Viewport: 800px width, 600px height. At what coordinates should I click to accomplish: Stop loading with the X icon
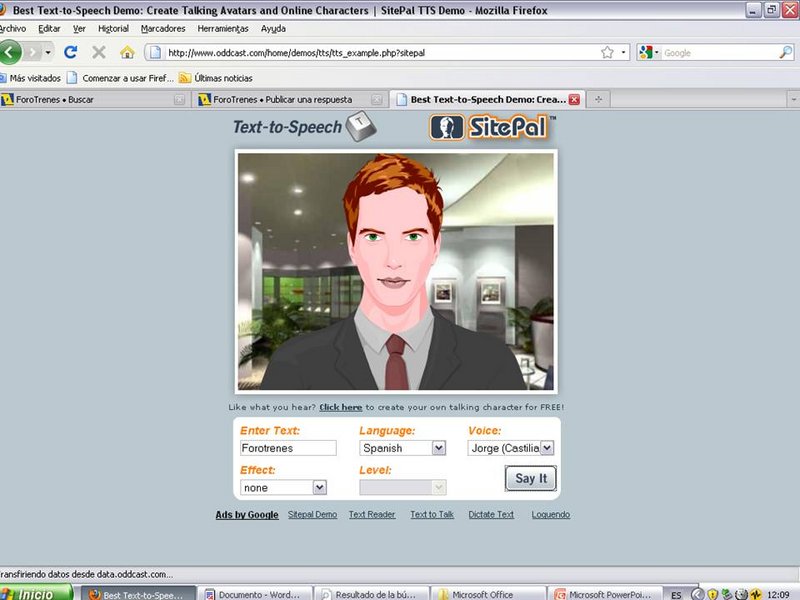coord(99,52)
